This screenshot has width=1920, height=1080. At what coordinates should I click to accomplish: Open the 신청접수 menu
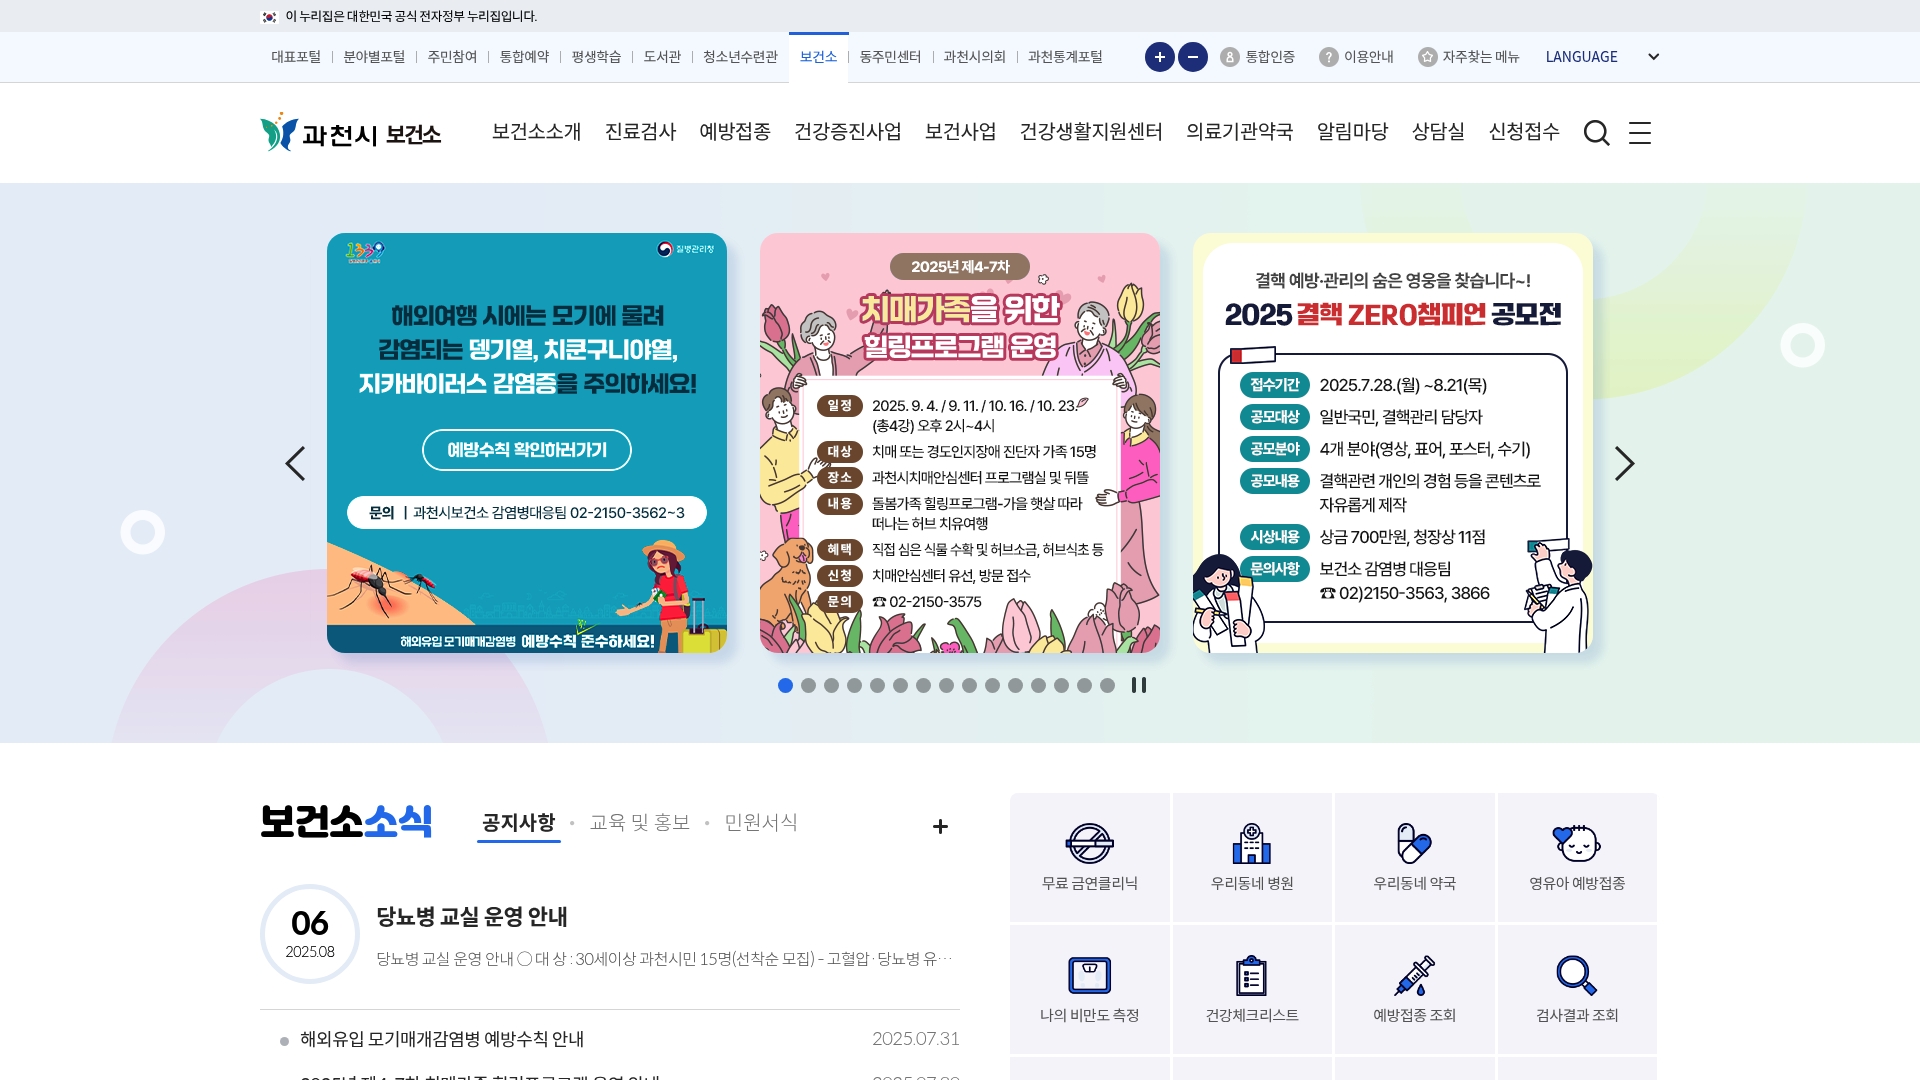[x=1524, y=132]
